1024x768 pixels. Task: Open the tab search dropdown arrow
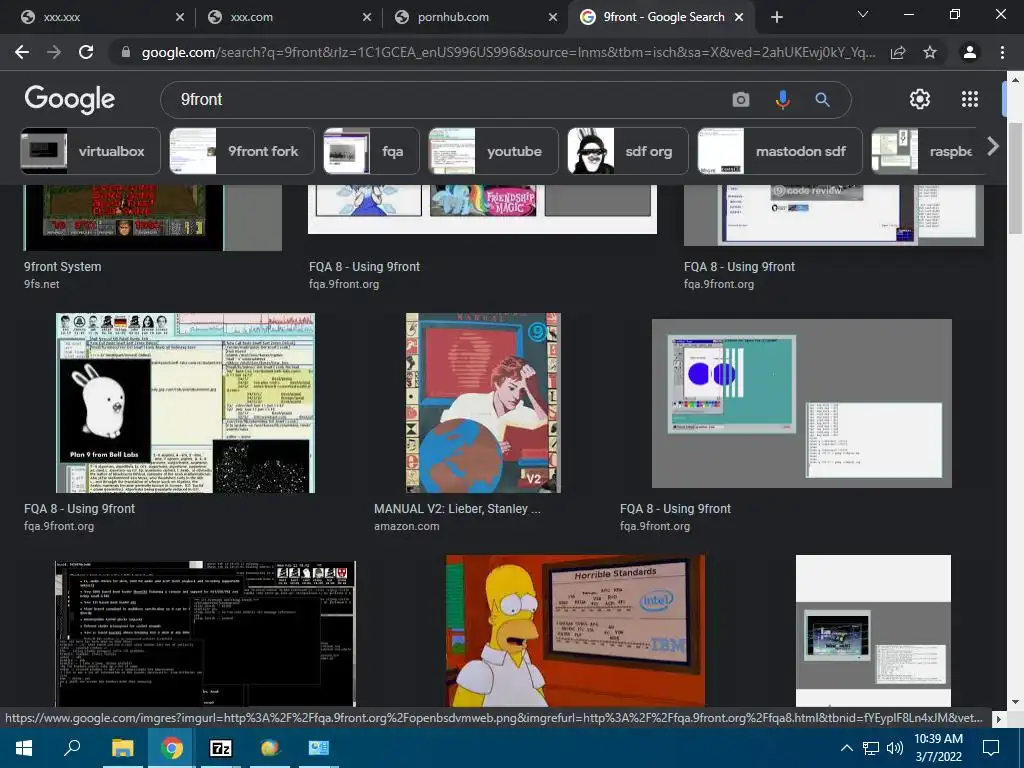coord(863,14)
